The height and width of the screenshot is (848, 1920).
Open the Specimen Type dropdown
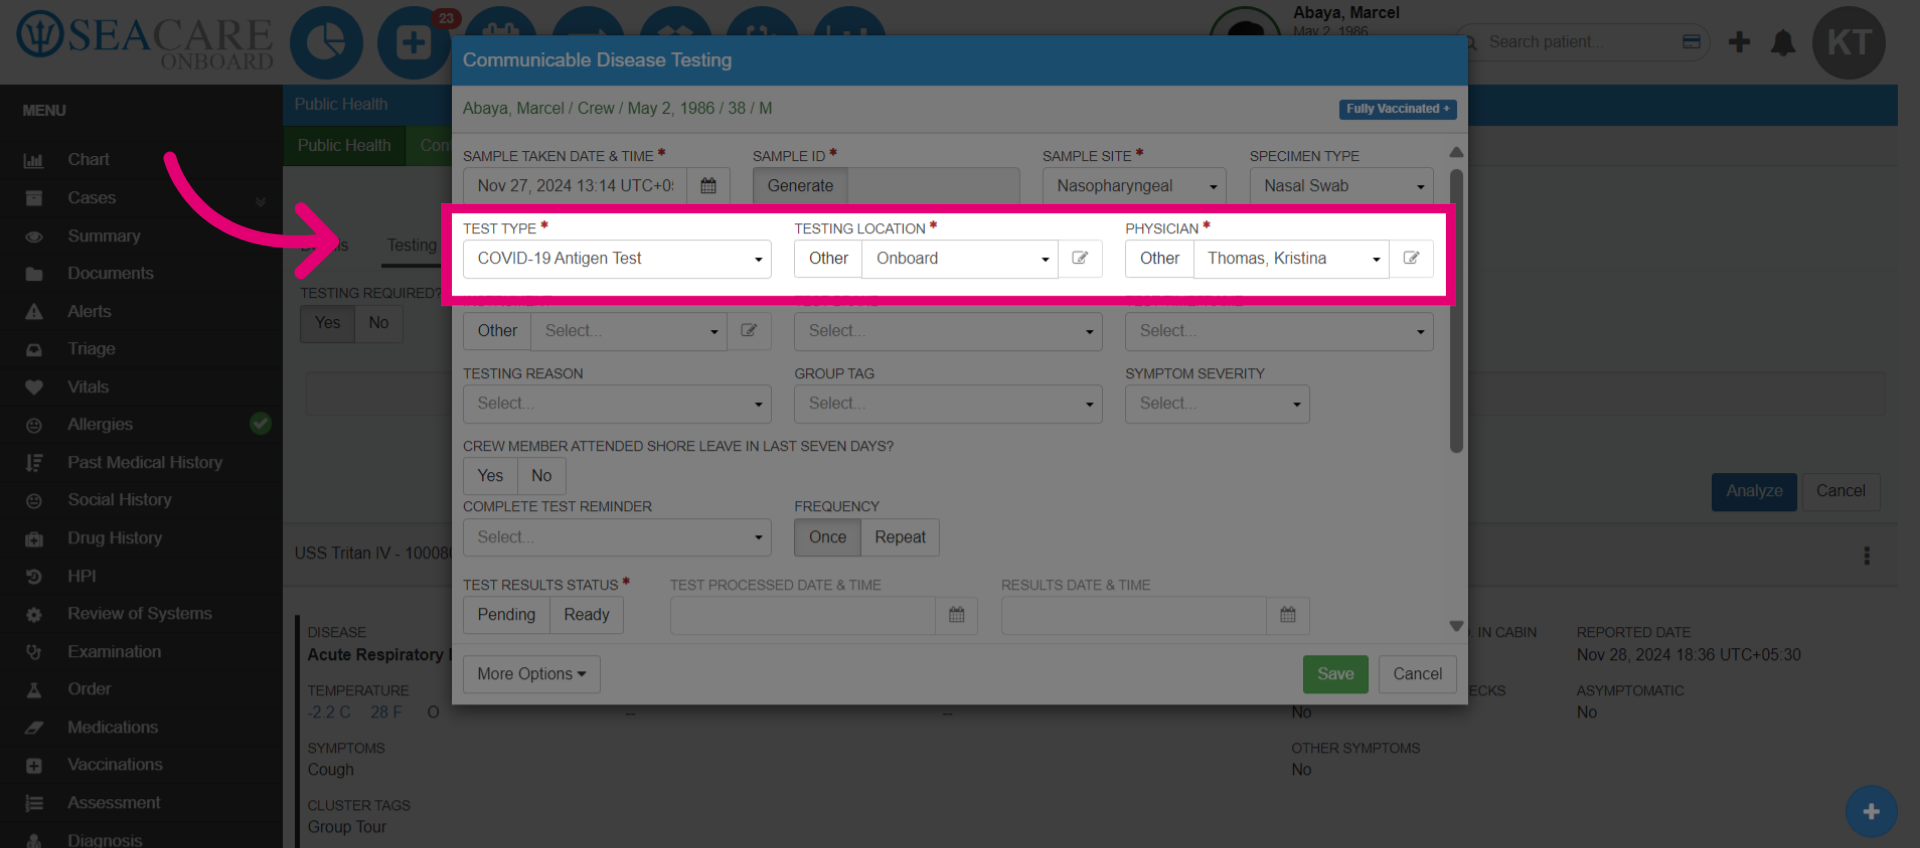1341,186
